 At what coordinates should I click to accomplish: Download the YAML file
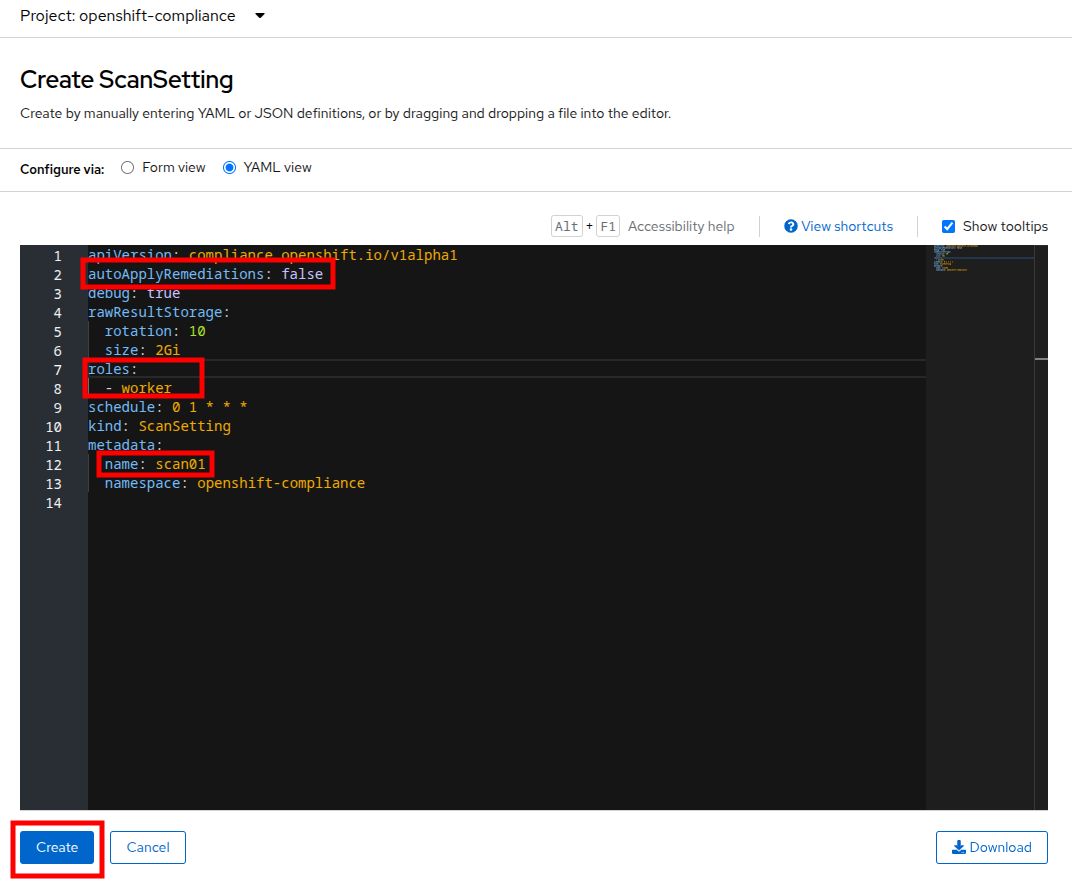click(991, 848)
